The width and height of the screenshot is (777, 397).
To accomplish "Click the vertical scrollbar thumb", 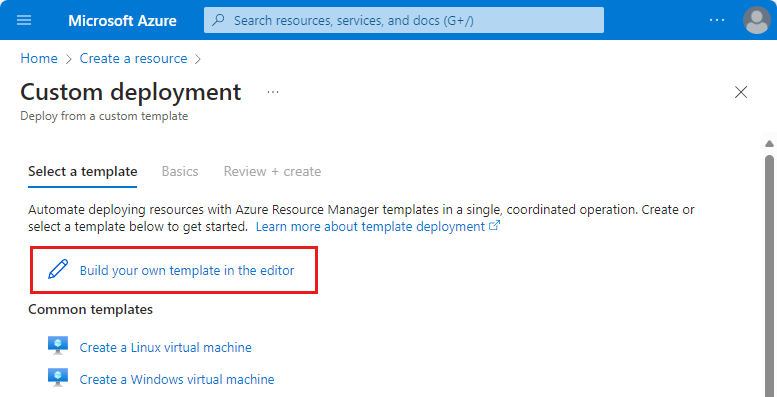I will (x=769, y=275).
